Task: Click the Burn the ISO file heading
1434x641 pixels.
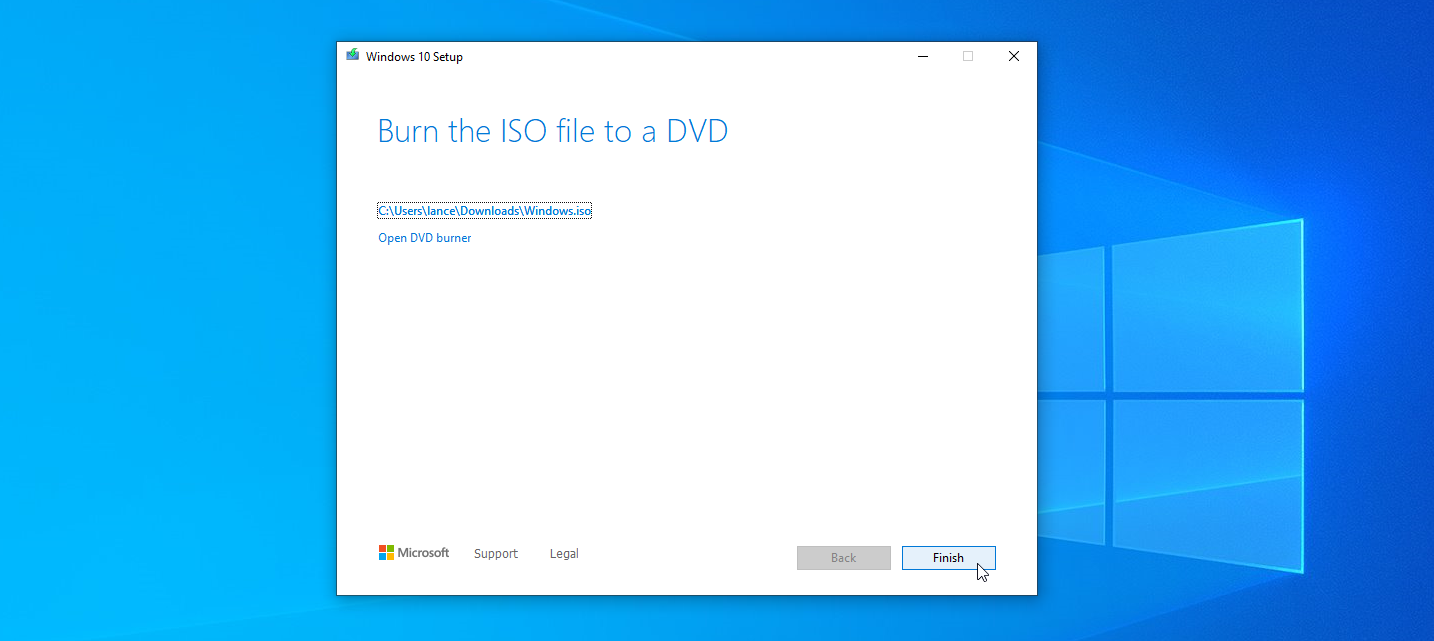Action: [x=552, y=130]
